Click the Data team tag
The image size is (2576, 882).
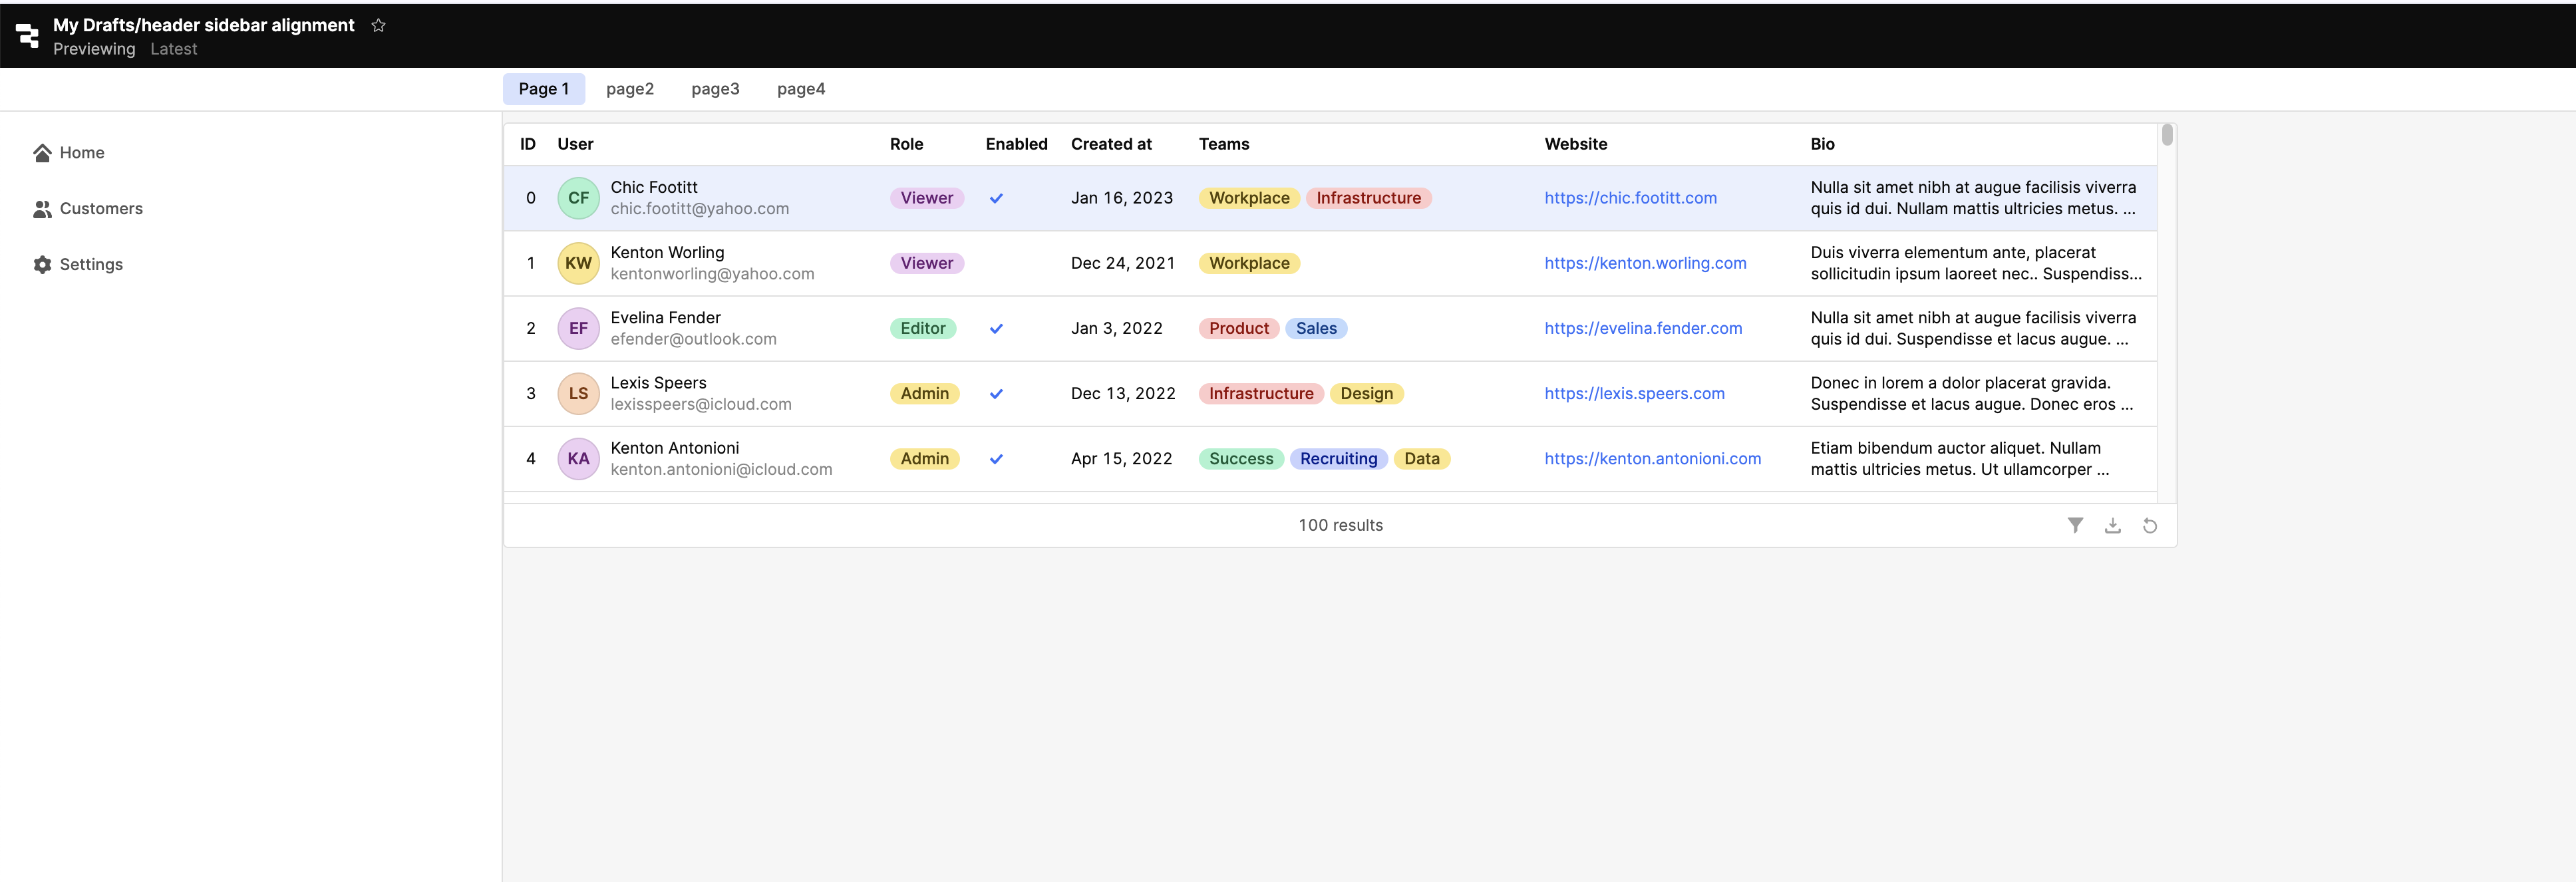click(1422, 458)
